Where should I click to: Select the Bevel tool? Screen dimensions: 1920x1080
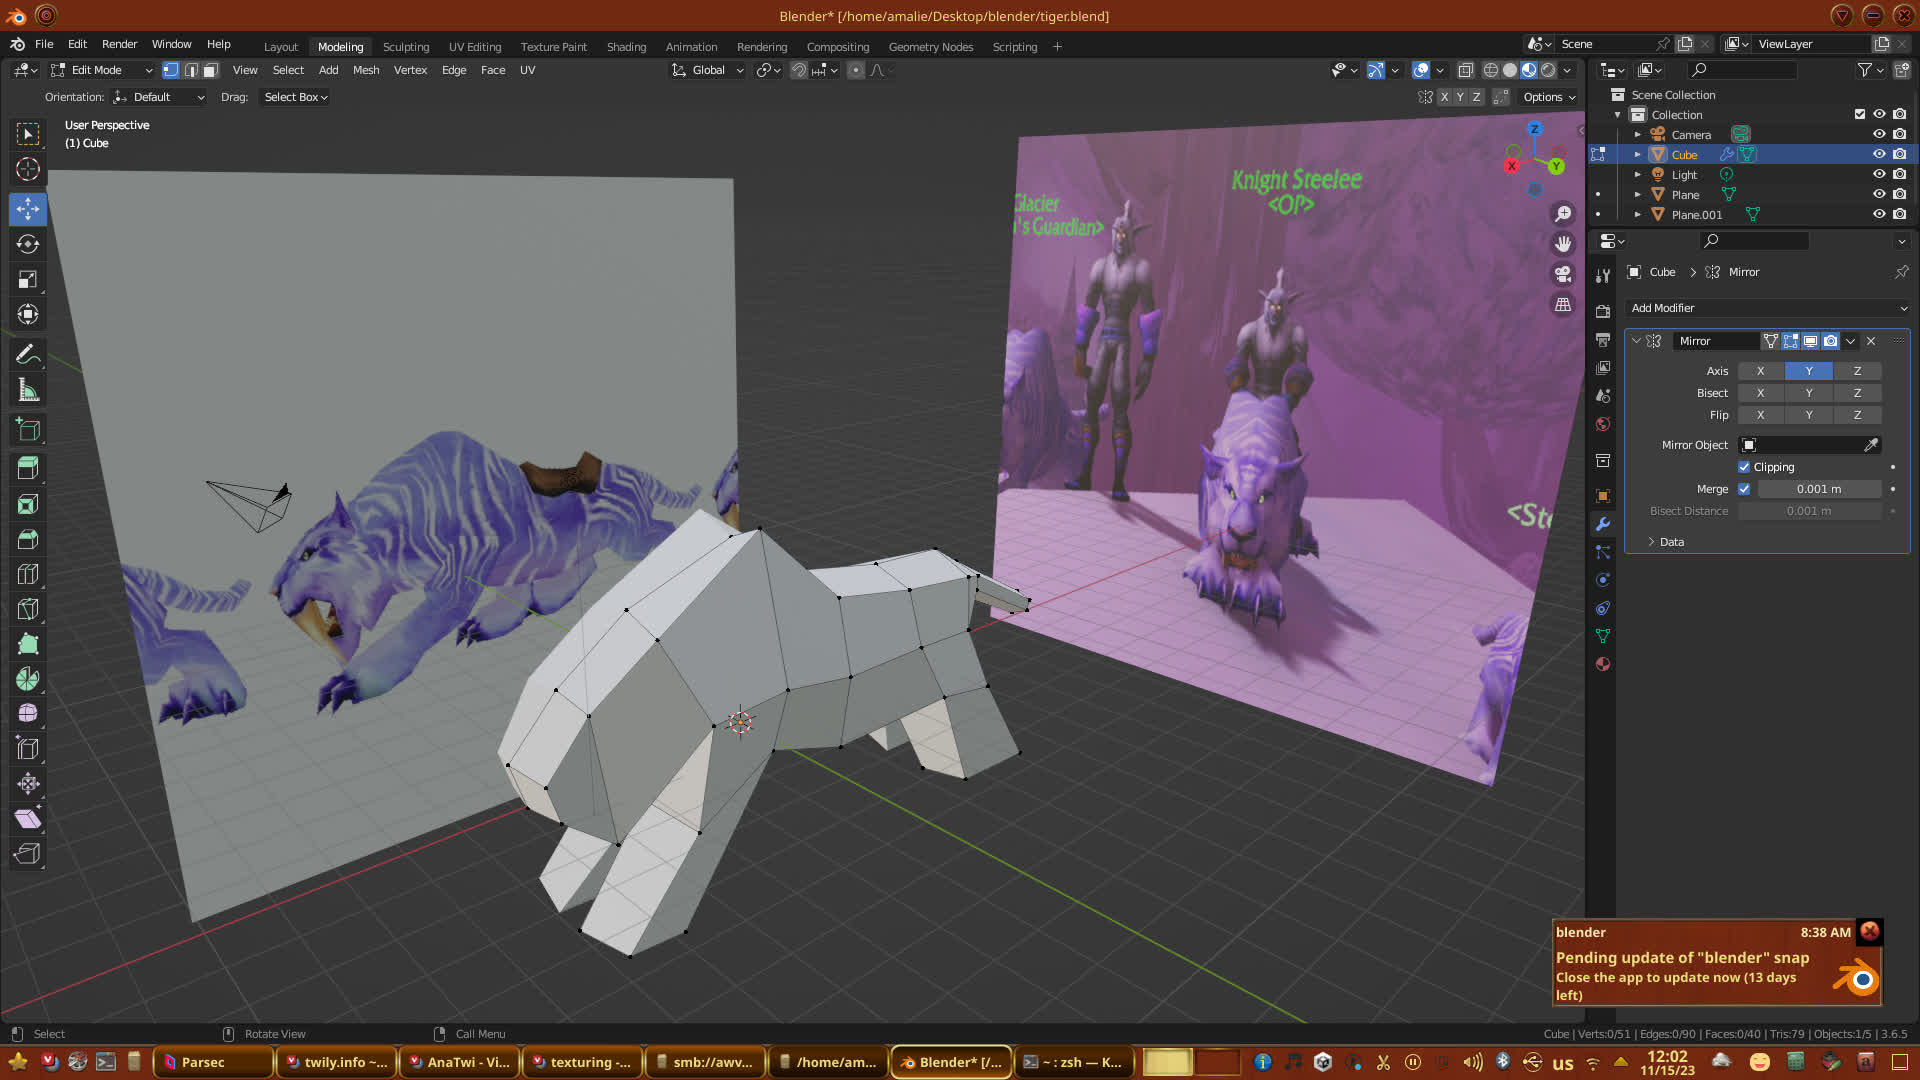pos(28,539)
